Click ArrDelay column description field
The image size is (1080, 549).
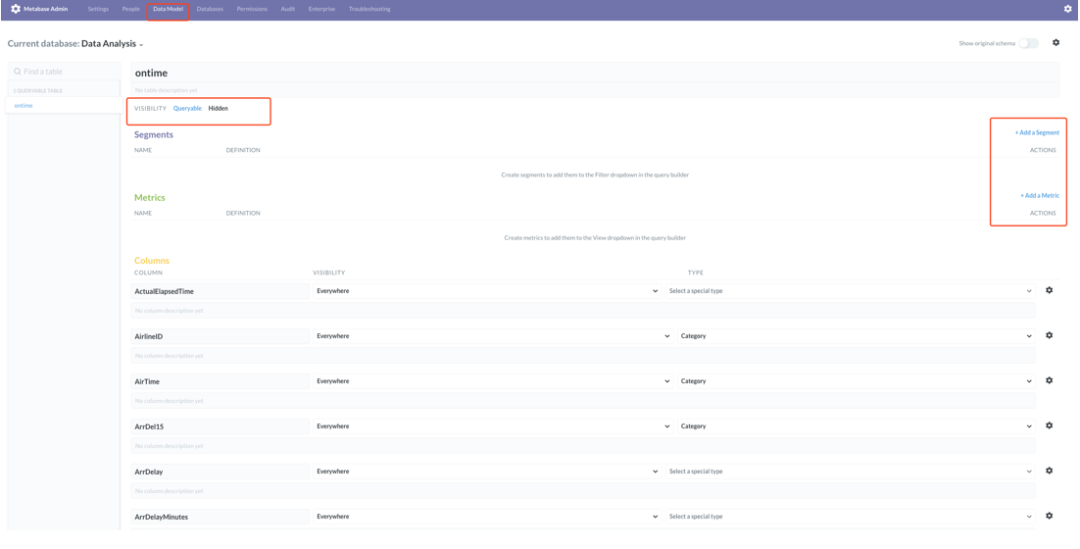[x=583, y=490]
